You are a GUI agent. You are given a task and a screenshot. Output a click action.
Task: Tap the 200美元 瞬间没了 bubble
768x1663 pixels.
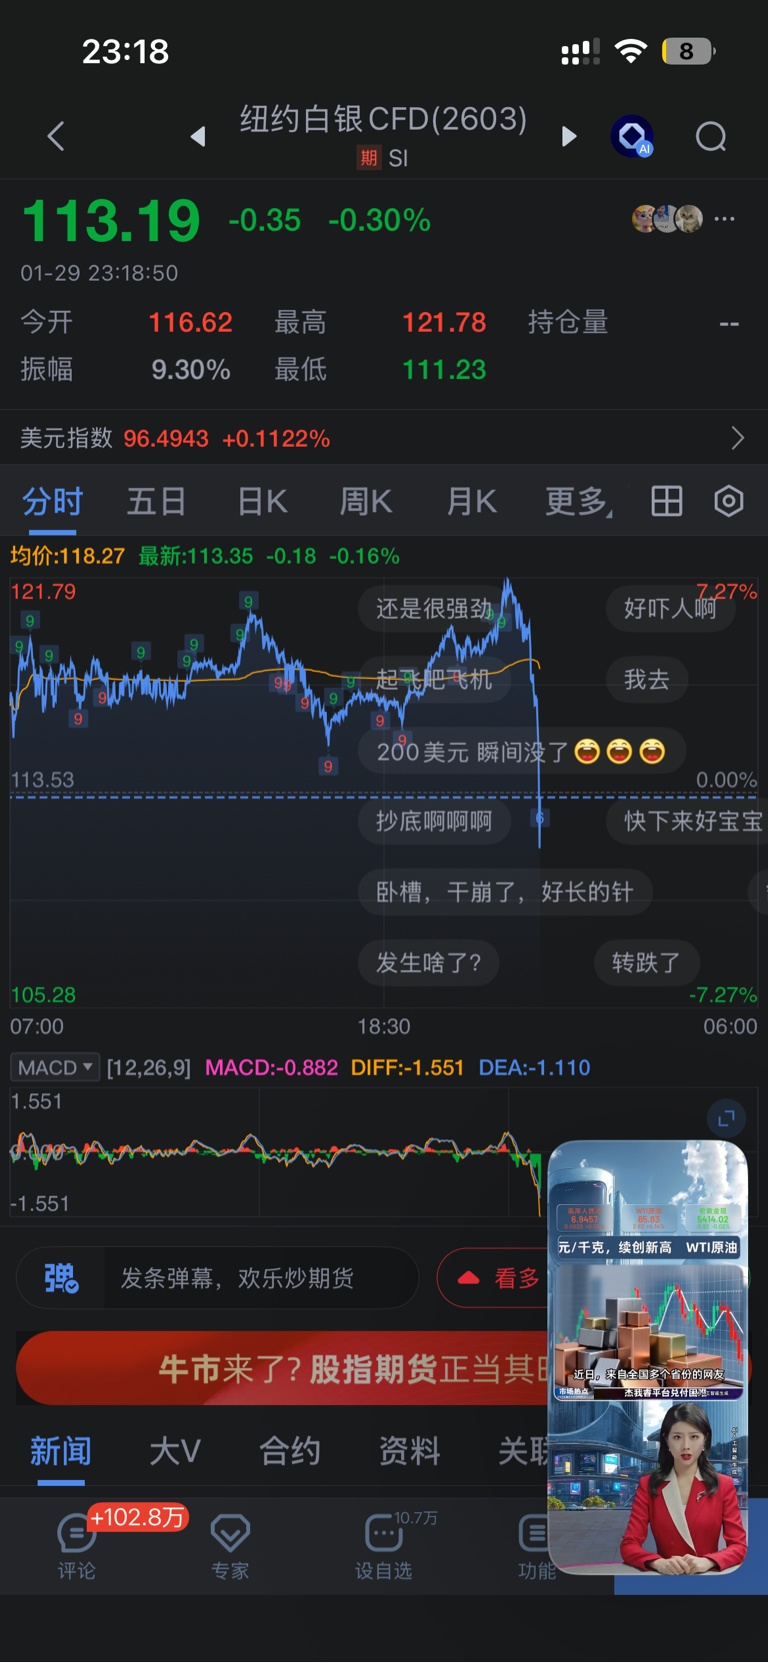tap(521, 751)
